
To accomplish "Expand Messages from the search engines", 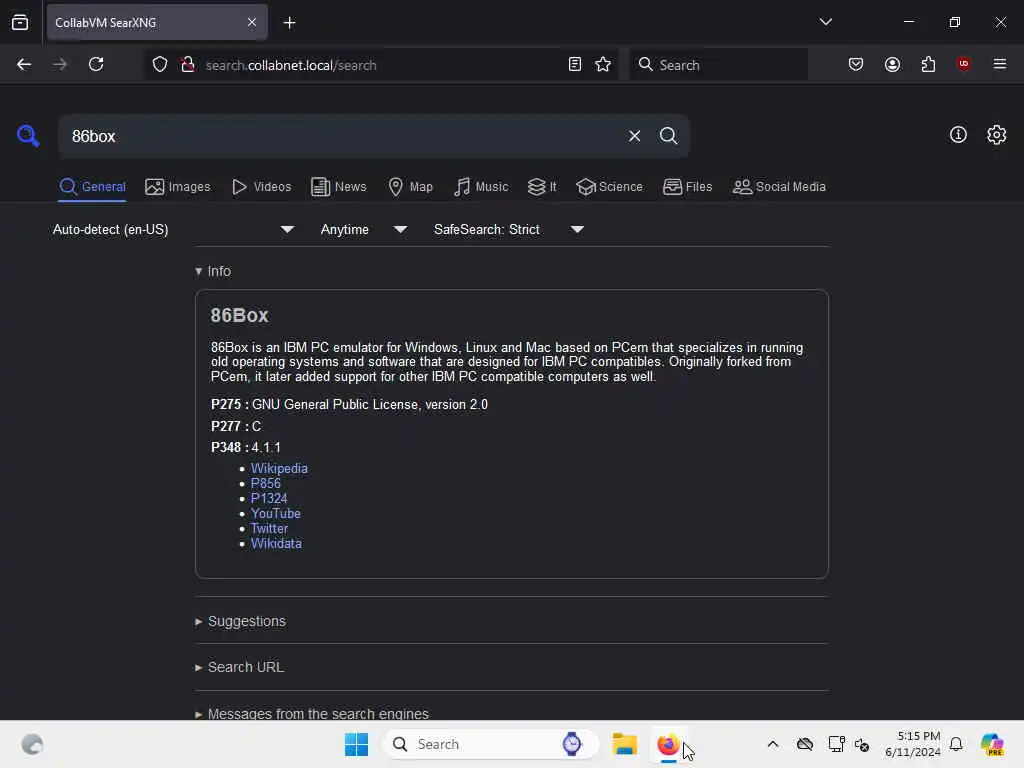I will 312,713.
